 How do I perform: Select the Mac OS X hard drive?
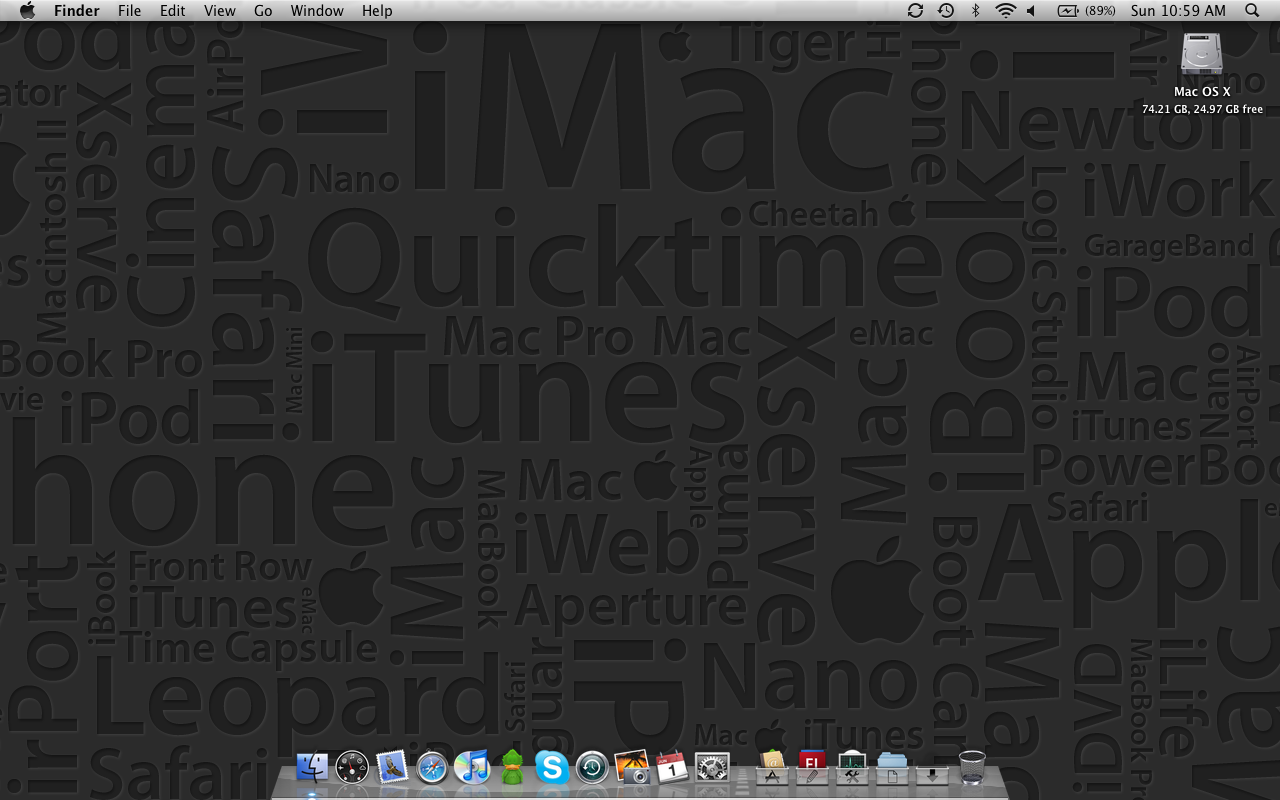click(x=1202, y=55)
